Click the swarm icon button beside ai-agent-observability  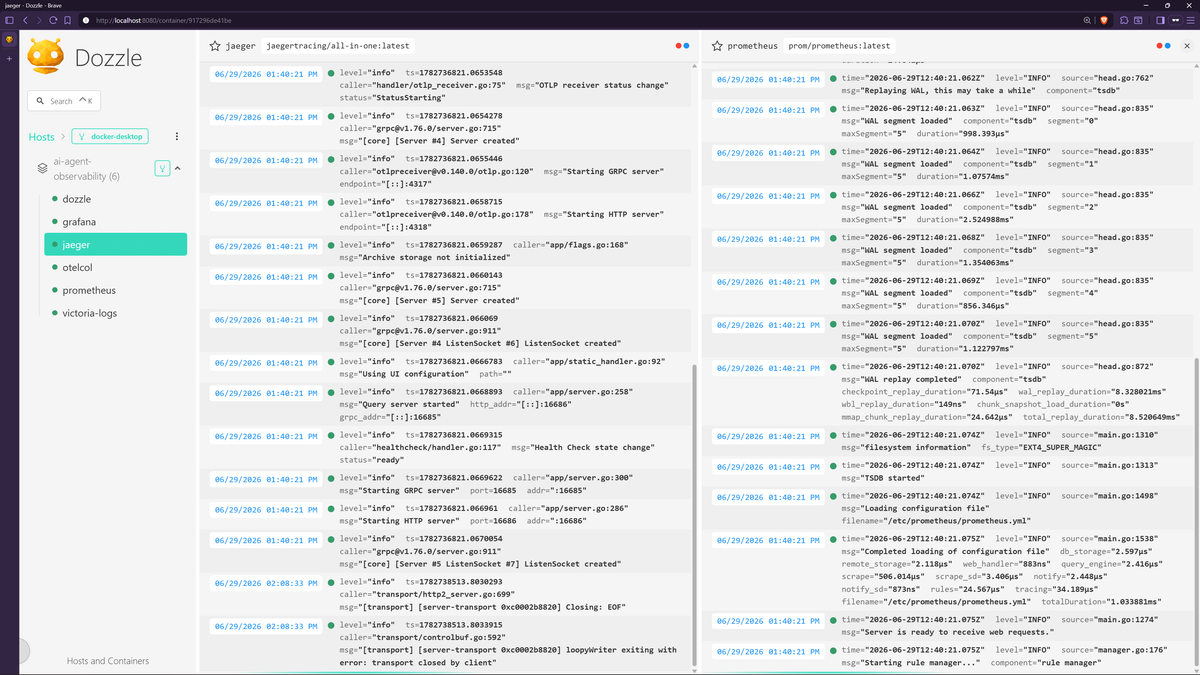162,169
